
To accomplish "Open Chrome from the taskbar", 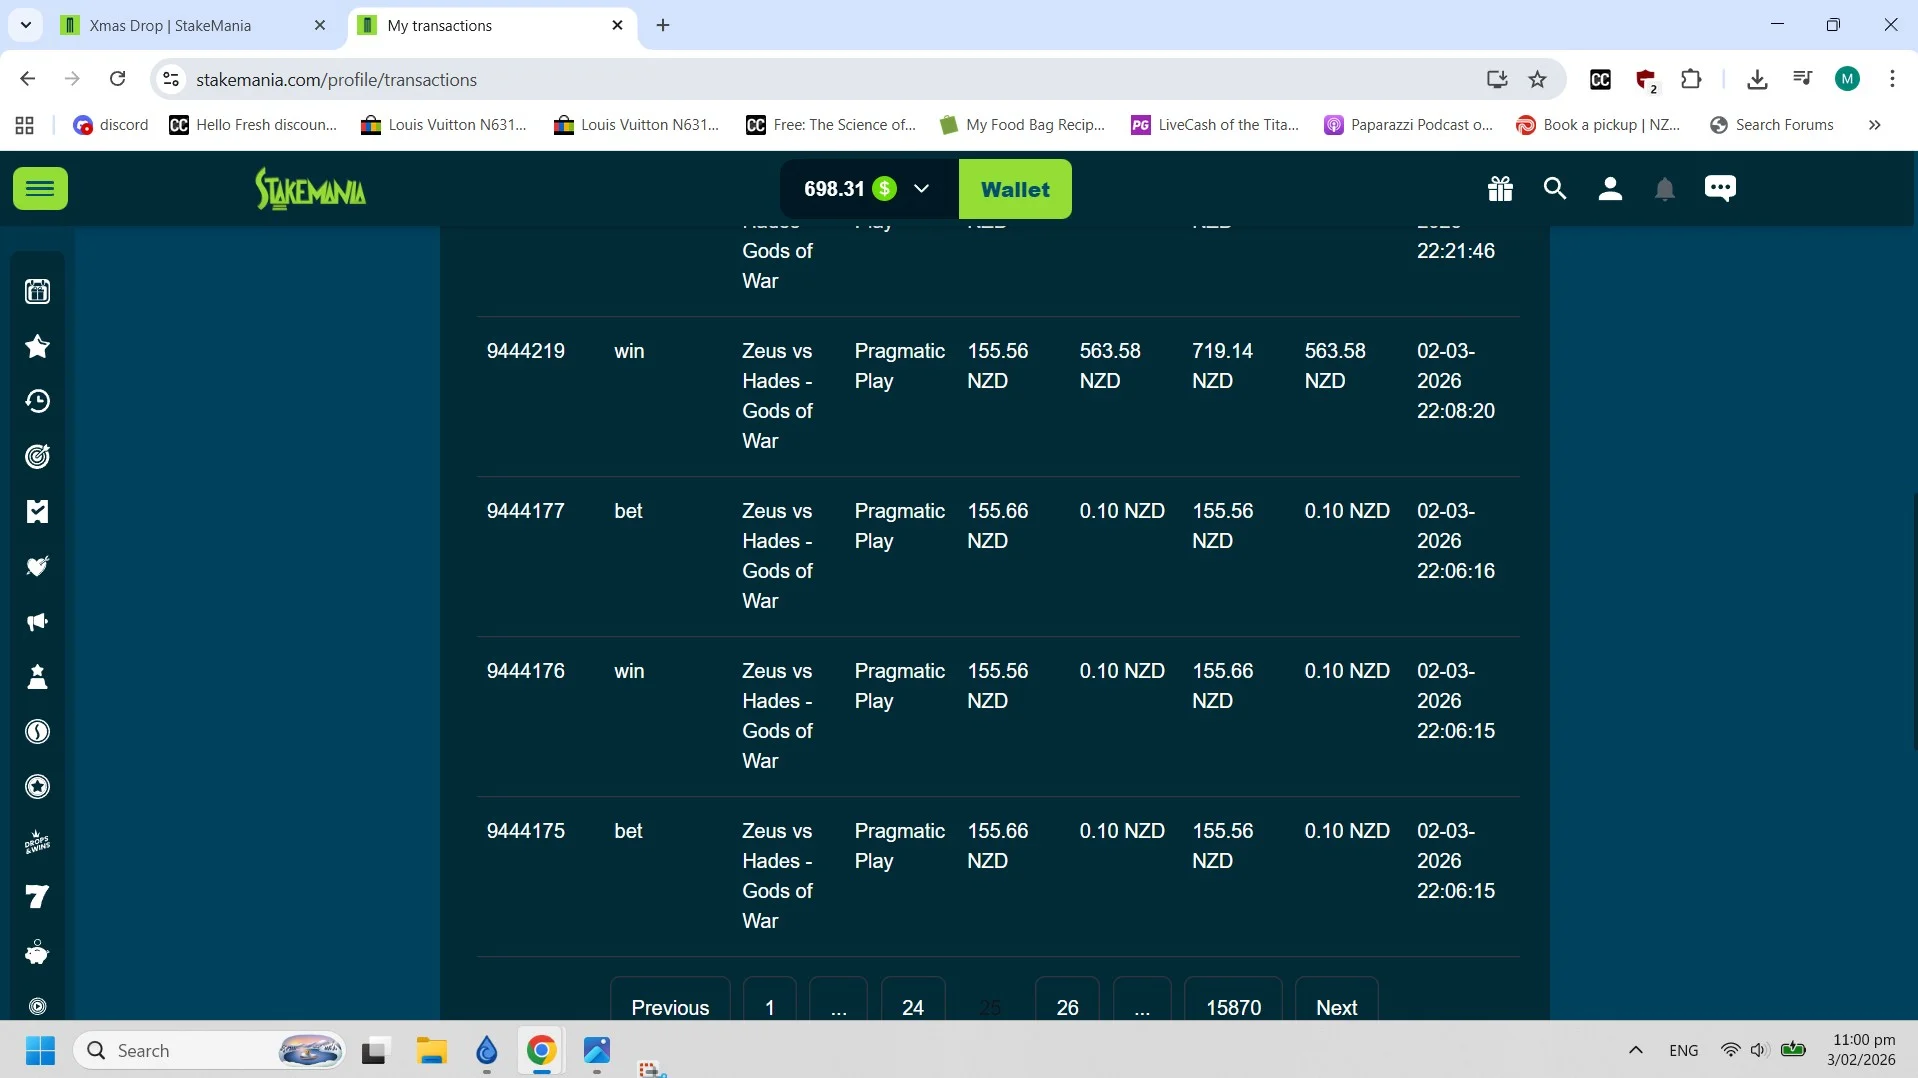I will 541,1050.
